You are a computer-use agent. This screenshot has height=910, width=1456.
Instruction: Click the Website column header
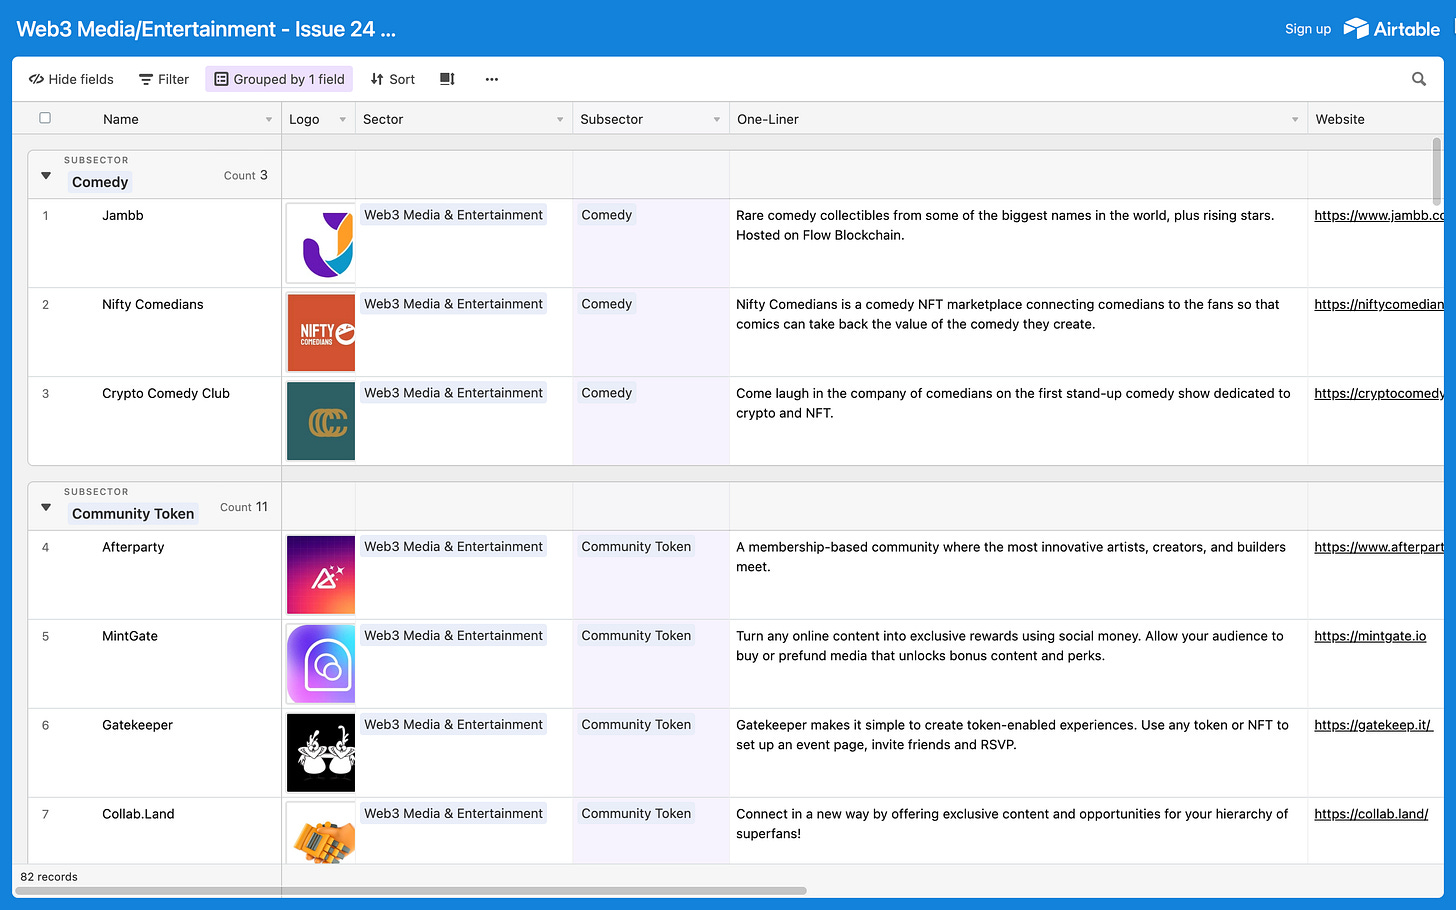click(1376, 119)
